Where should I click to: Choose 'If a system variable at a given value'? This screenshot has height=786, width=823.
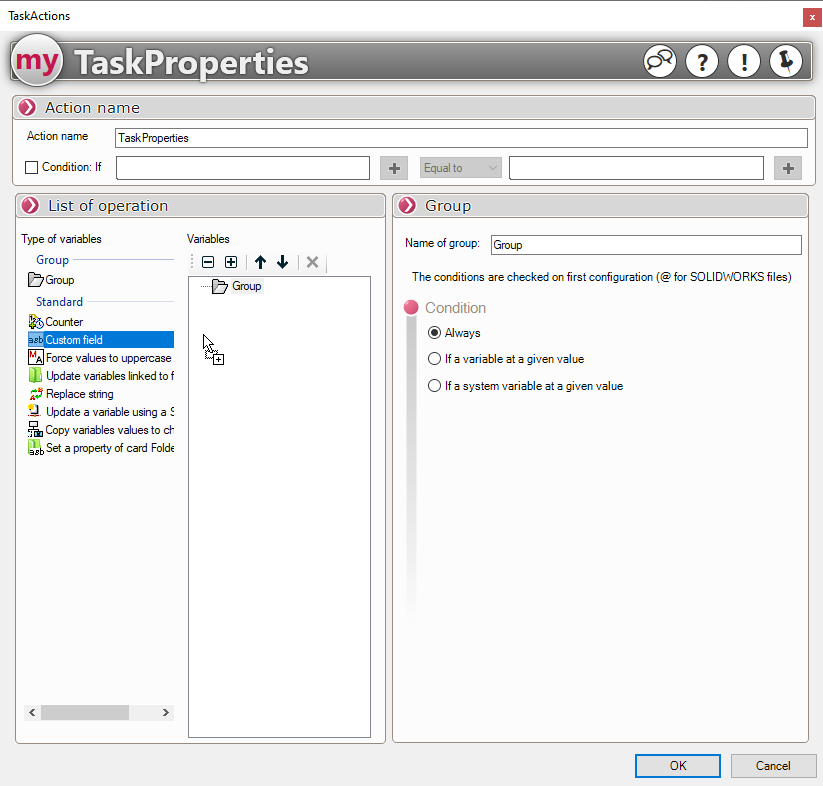pos(434,386)
